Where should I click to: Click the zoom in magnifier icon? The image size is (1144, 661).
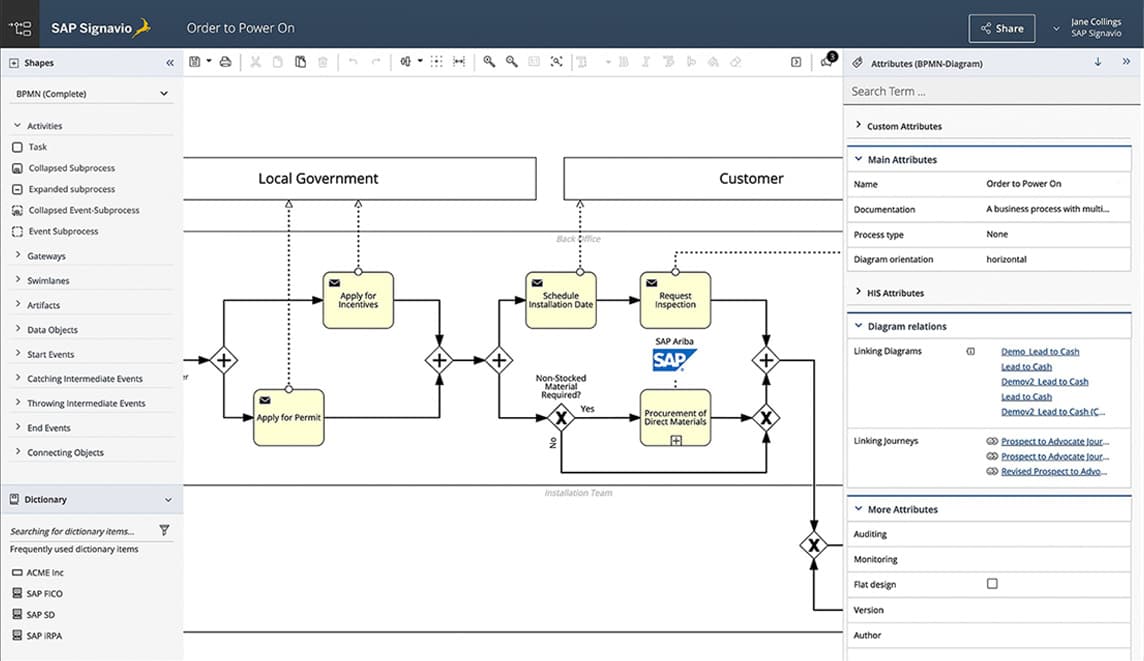(x=489, y=62)
